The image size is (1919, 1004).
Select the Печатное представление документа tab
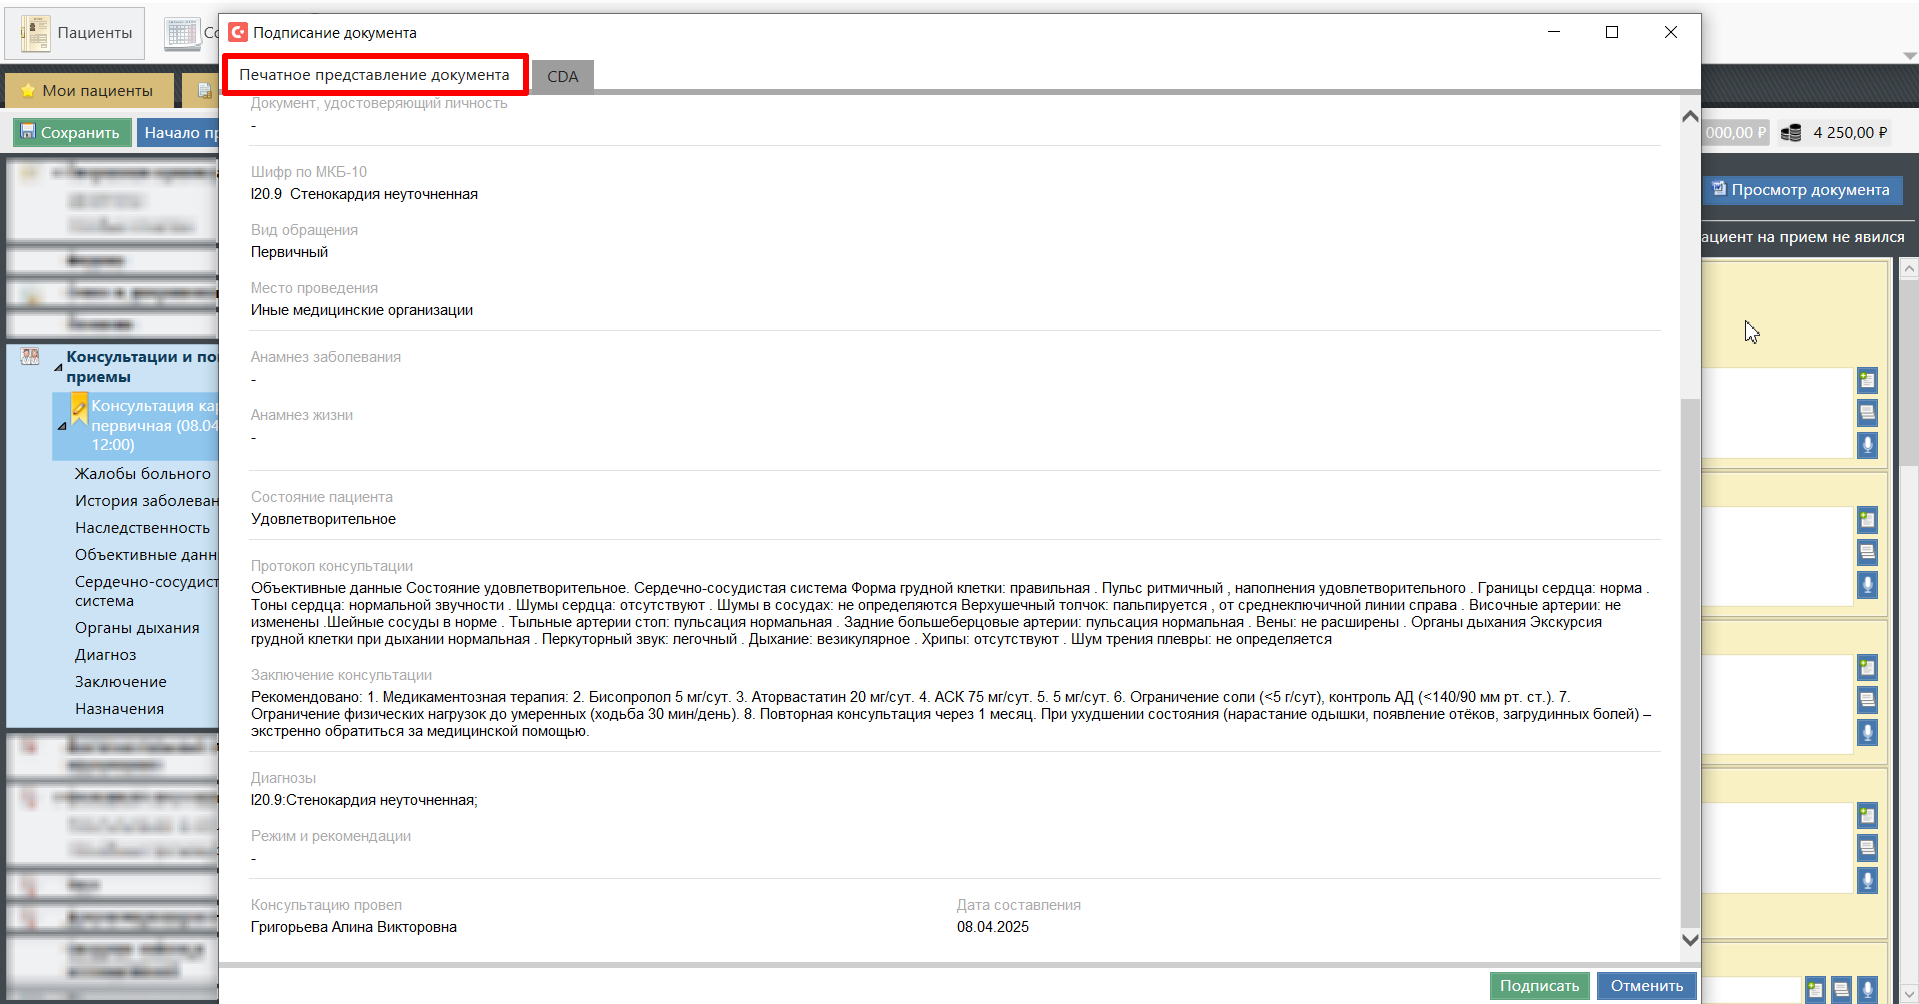[x=374, y=75]
